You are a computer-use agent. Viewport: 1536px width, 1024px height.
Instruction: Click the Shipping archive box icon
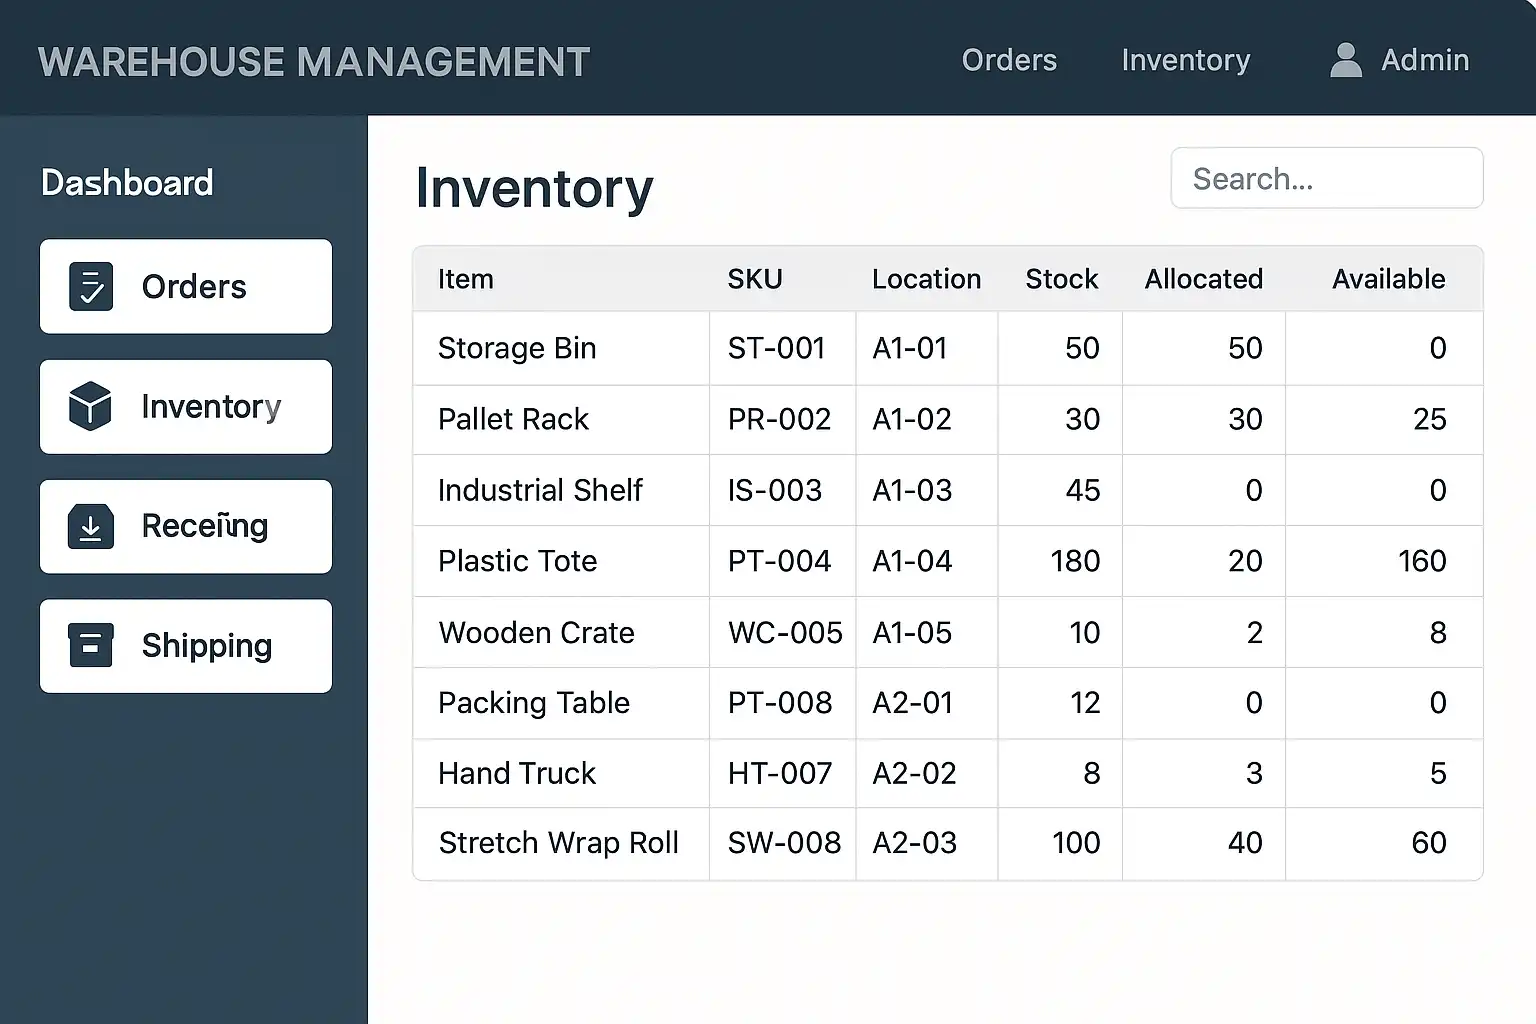90,645
